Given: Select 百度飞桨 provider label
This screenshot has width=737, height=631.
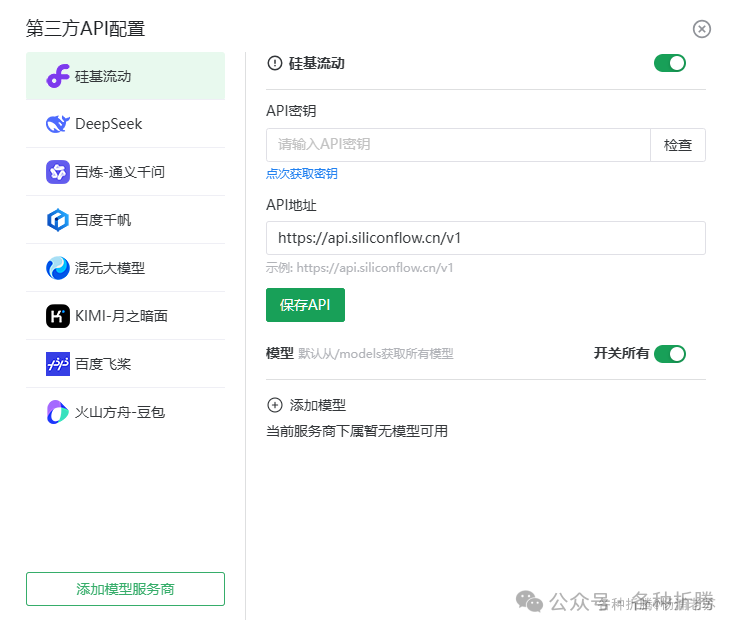Looking at the screenshot, I should [x=103, y=364].
